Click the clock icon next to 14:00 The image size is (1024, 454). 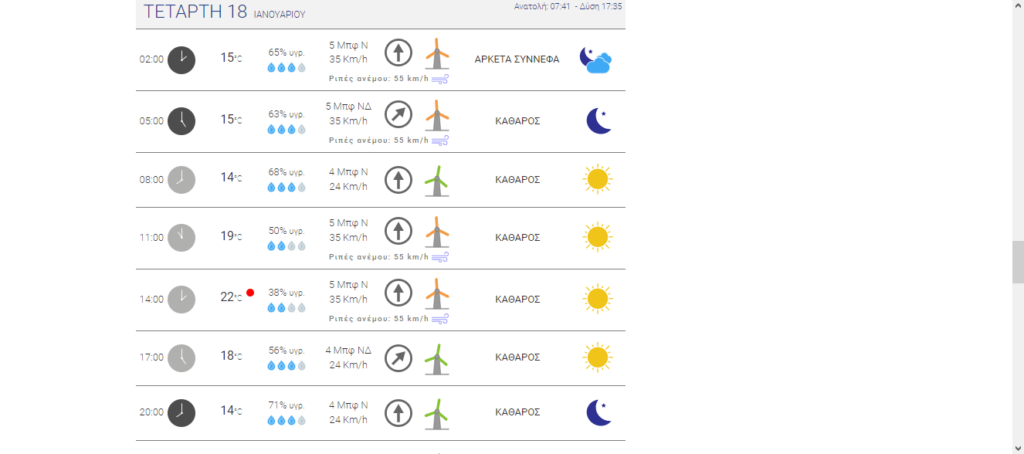(181, 298)
